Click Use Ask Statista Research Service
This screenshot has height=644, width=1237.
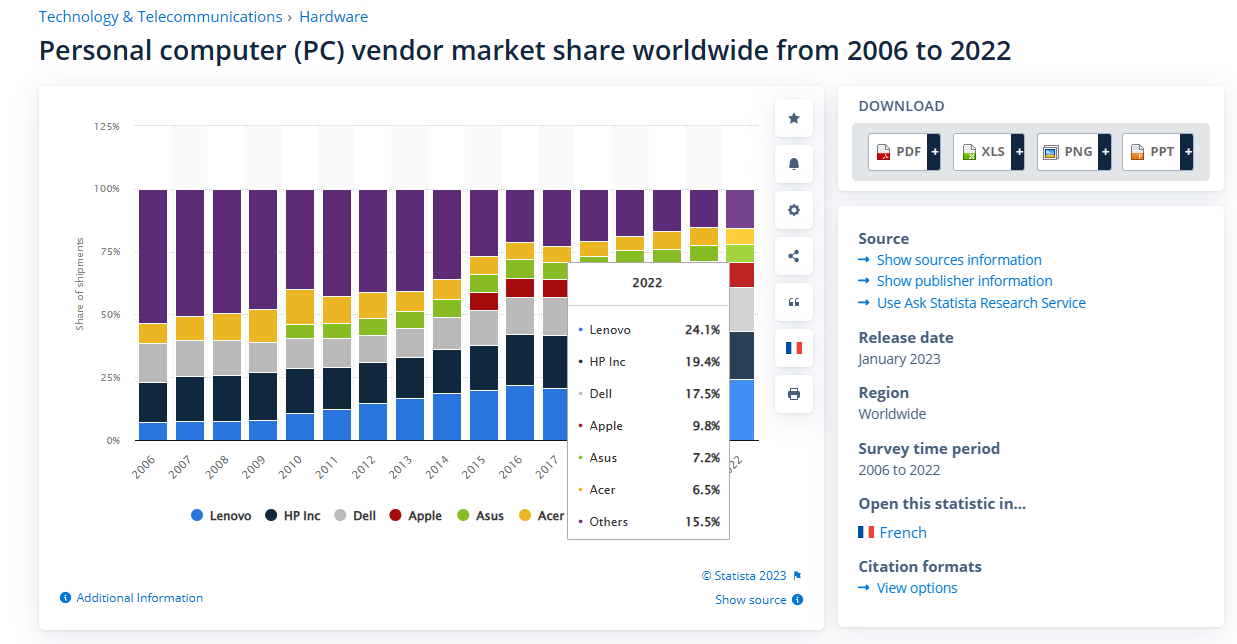point(981,303)
